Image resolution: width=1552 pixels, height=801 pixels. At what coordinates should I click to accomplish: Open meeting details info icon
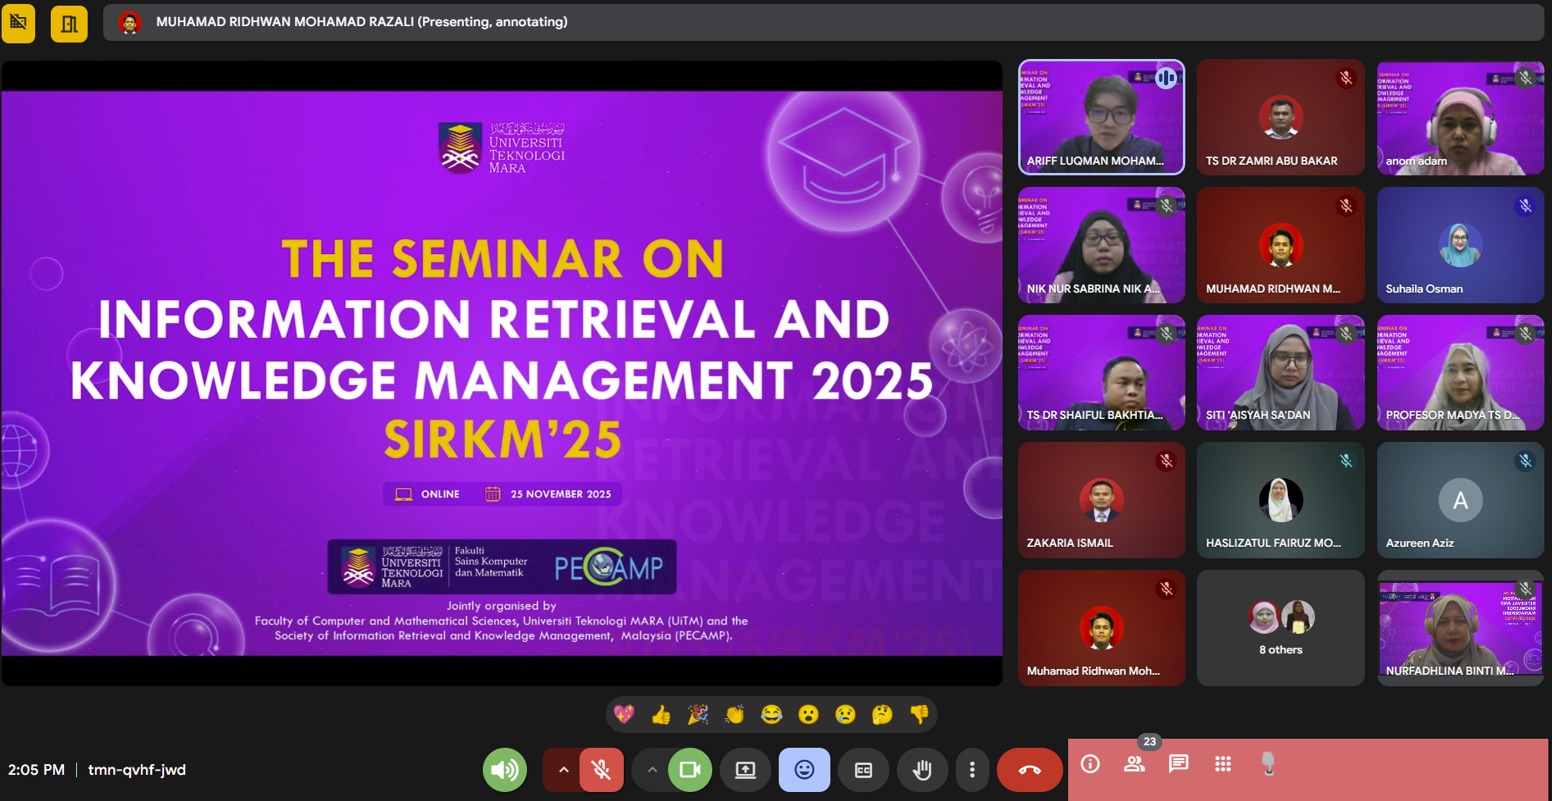pyautogui.click(x=1090, y=764)
